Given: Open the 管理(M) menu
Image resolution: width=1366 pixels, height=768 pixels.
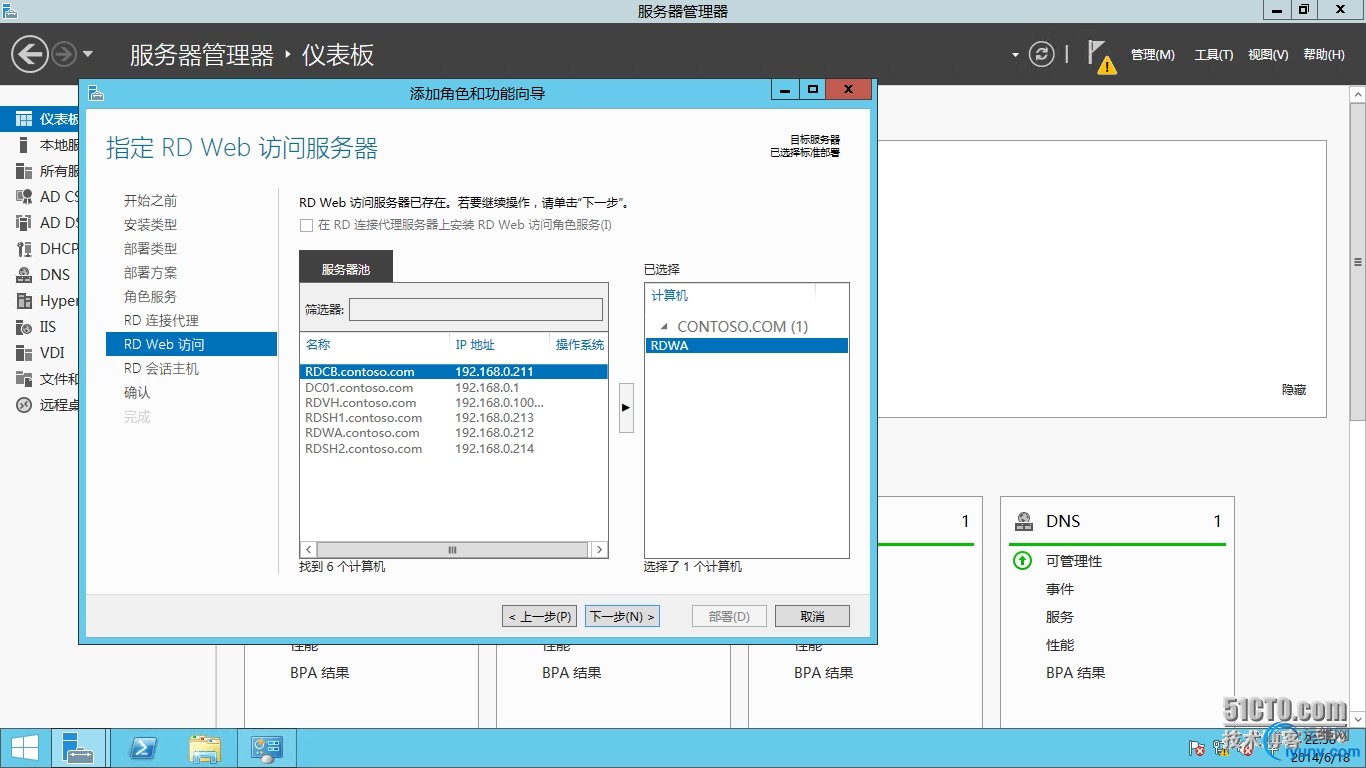Looking at the screenshot, I should pyautogui.click(x=1153, y=55).
